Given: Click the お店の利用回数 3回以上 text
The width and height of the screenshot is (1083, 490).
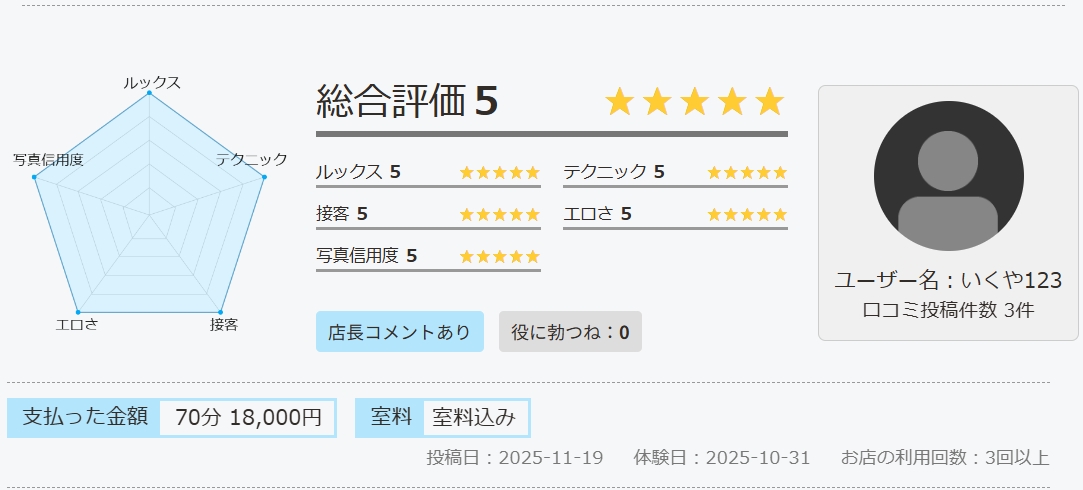Looking at the screenshot, I should [944, 458].
